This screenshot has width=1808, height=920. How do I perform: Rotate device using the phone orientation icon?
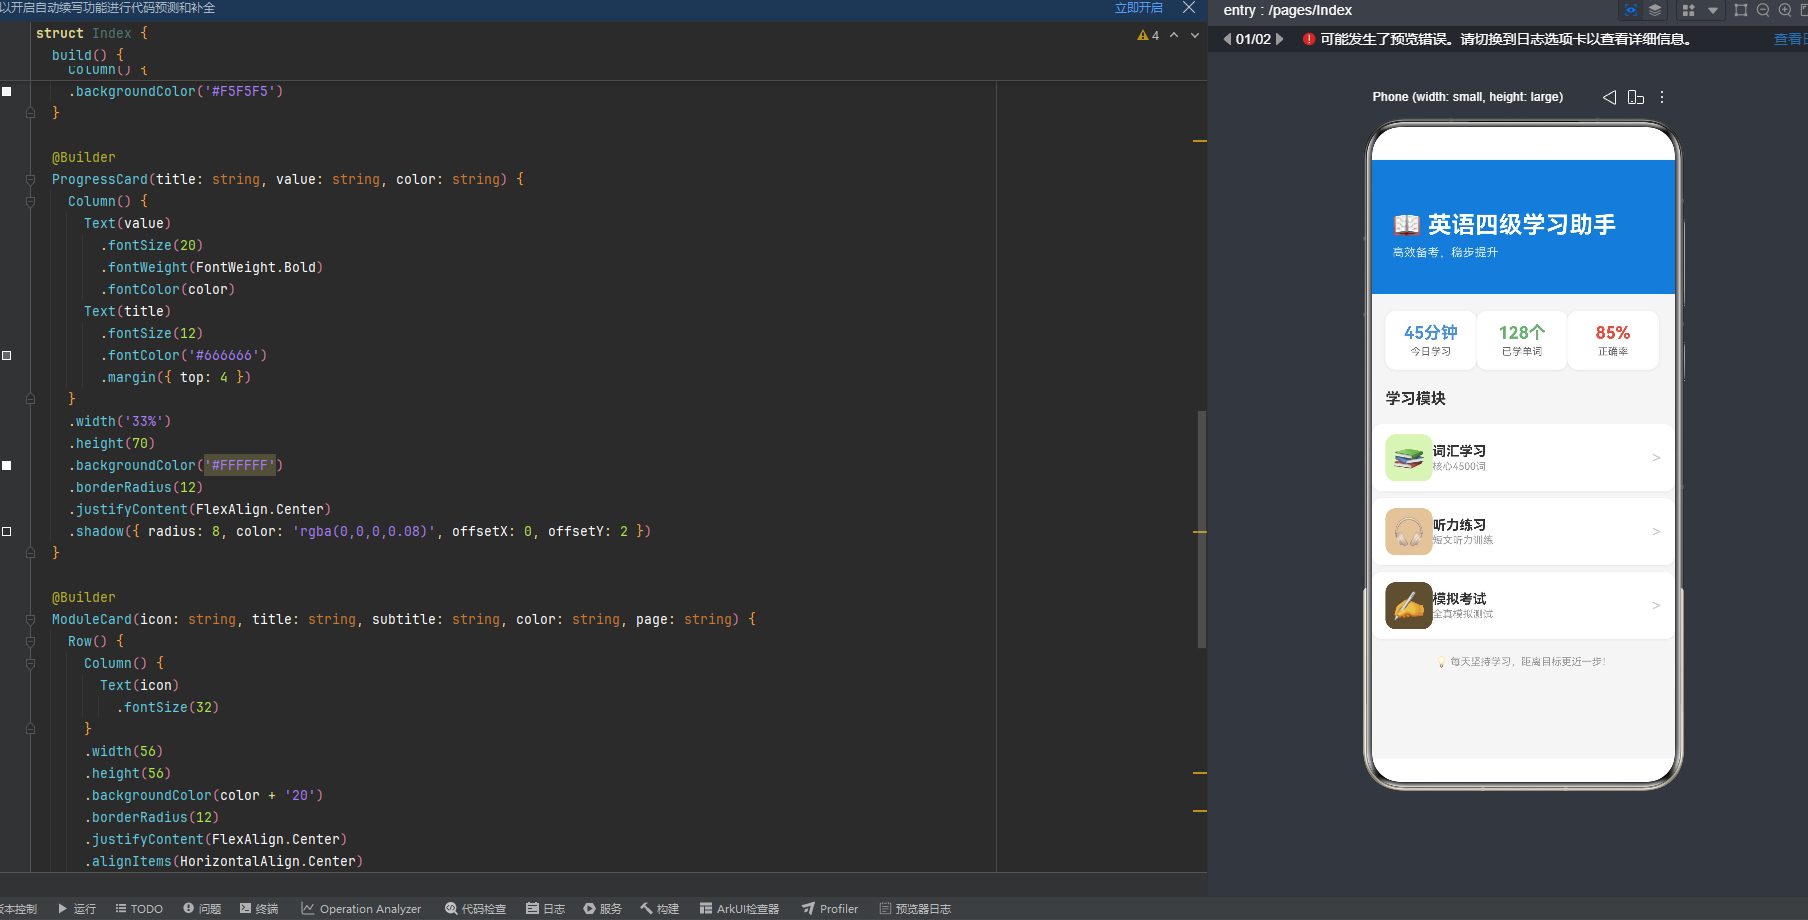pos(1636,97)
